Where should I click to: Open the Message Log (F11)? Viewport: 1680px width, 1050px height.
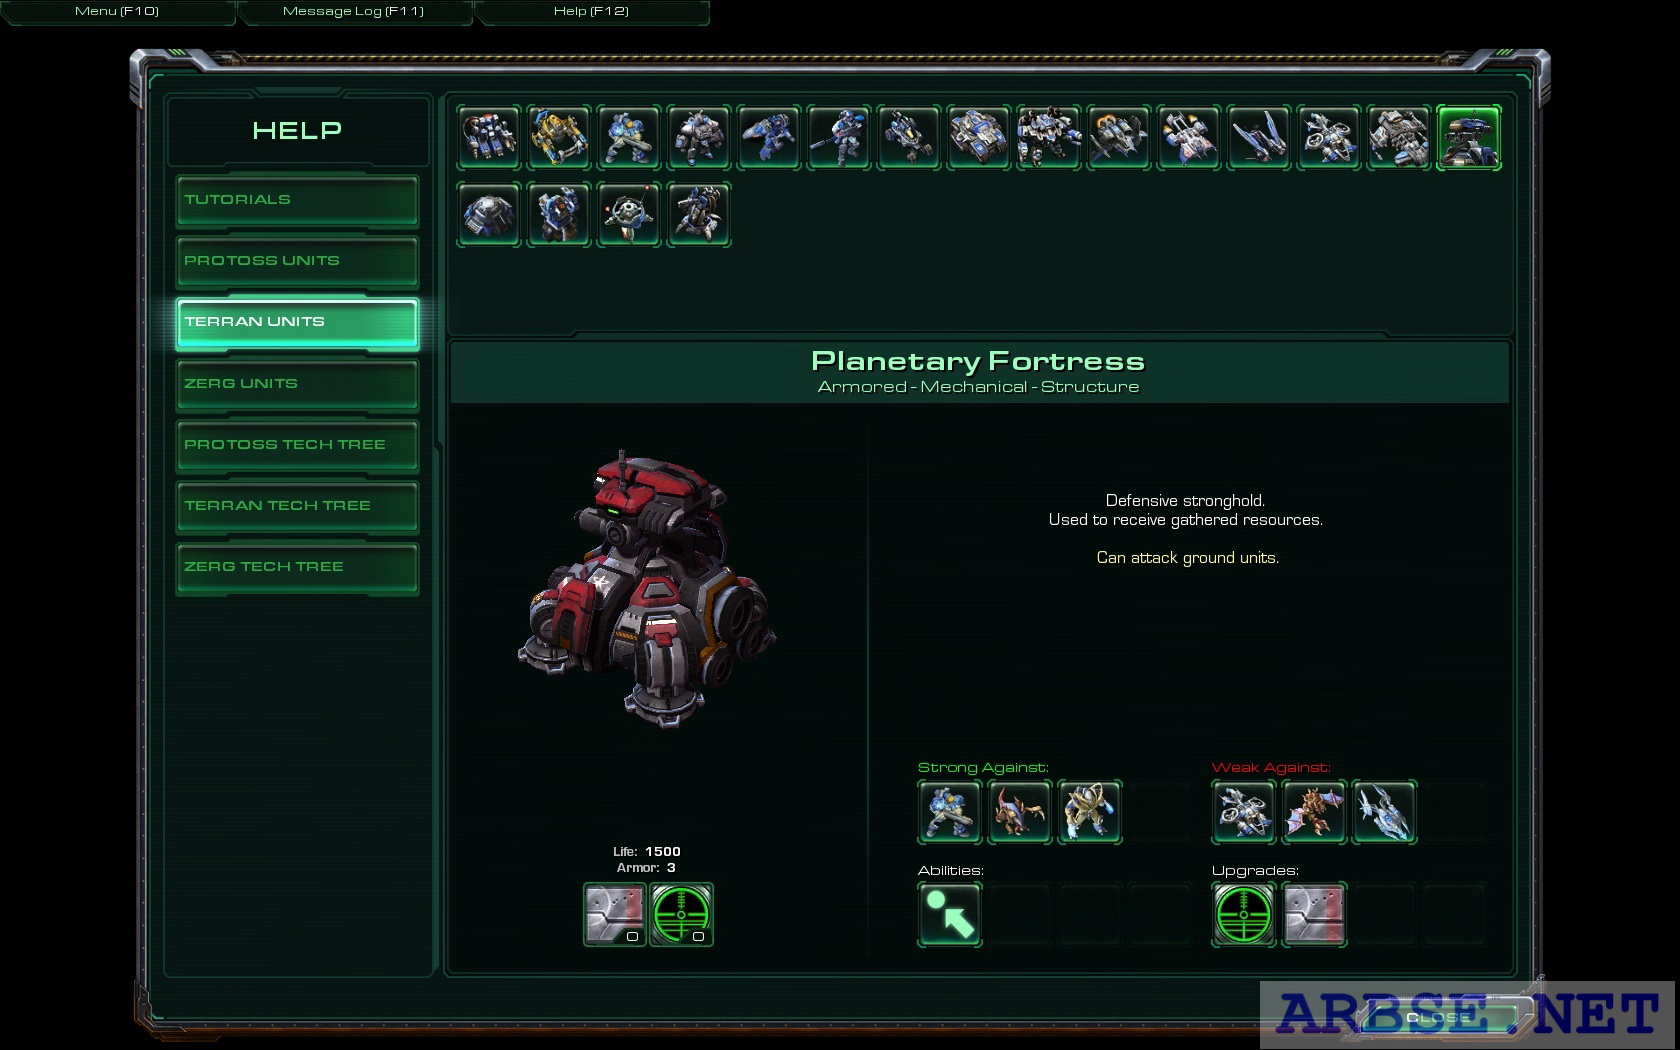354,11
